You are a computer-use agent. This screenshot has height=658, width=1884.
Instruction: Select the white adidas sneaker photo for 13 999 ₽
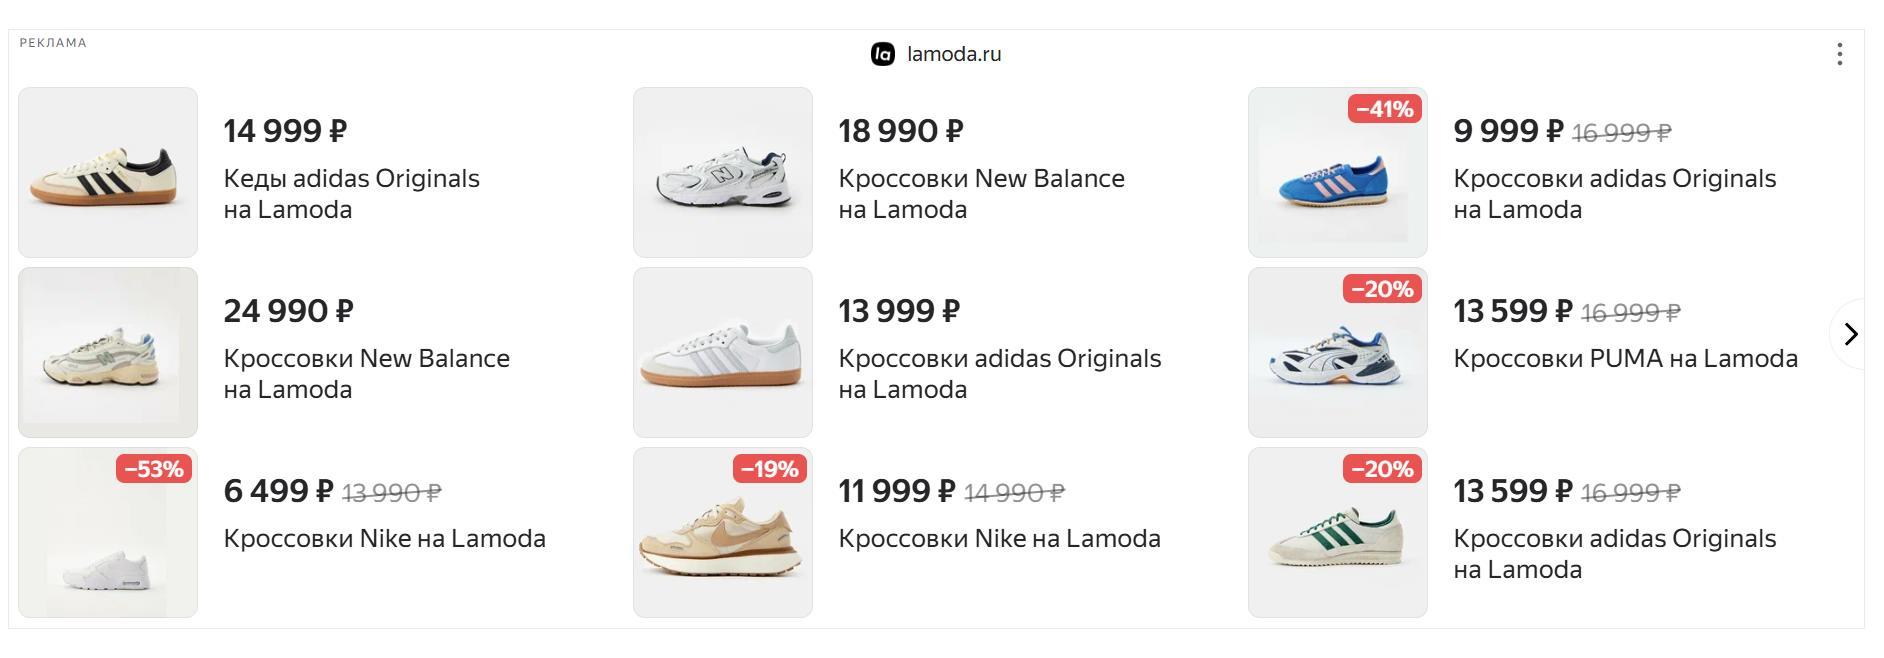click(x=723, y=352)
